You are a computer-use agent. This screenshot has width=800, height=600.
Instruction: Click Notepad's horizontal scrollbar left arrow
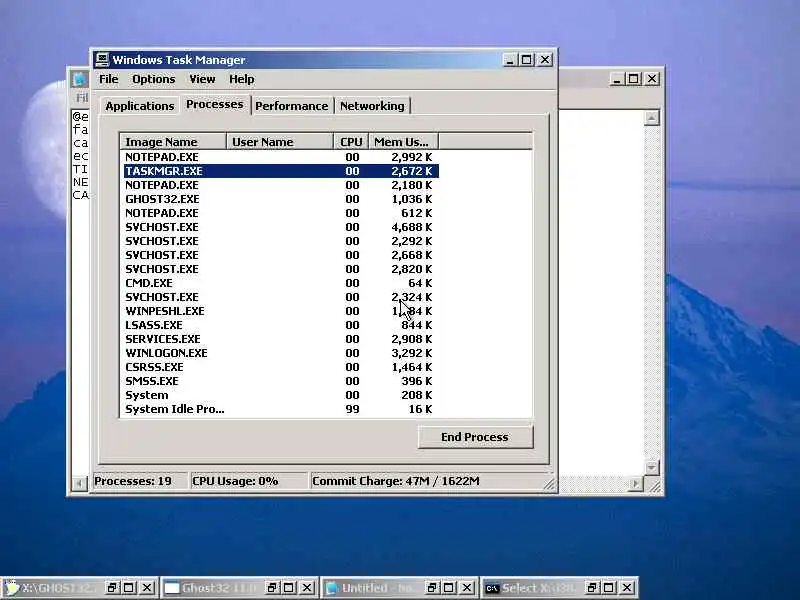pos(80,483)
